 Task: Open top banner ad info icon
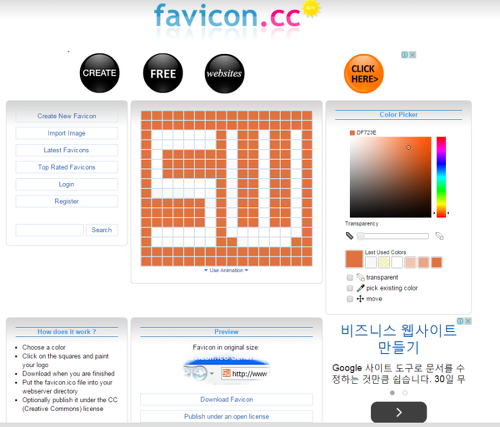(405, 55)
